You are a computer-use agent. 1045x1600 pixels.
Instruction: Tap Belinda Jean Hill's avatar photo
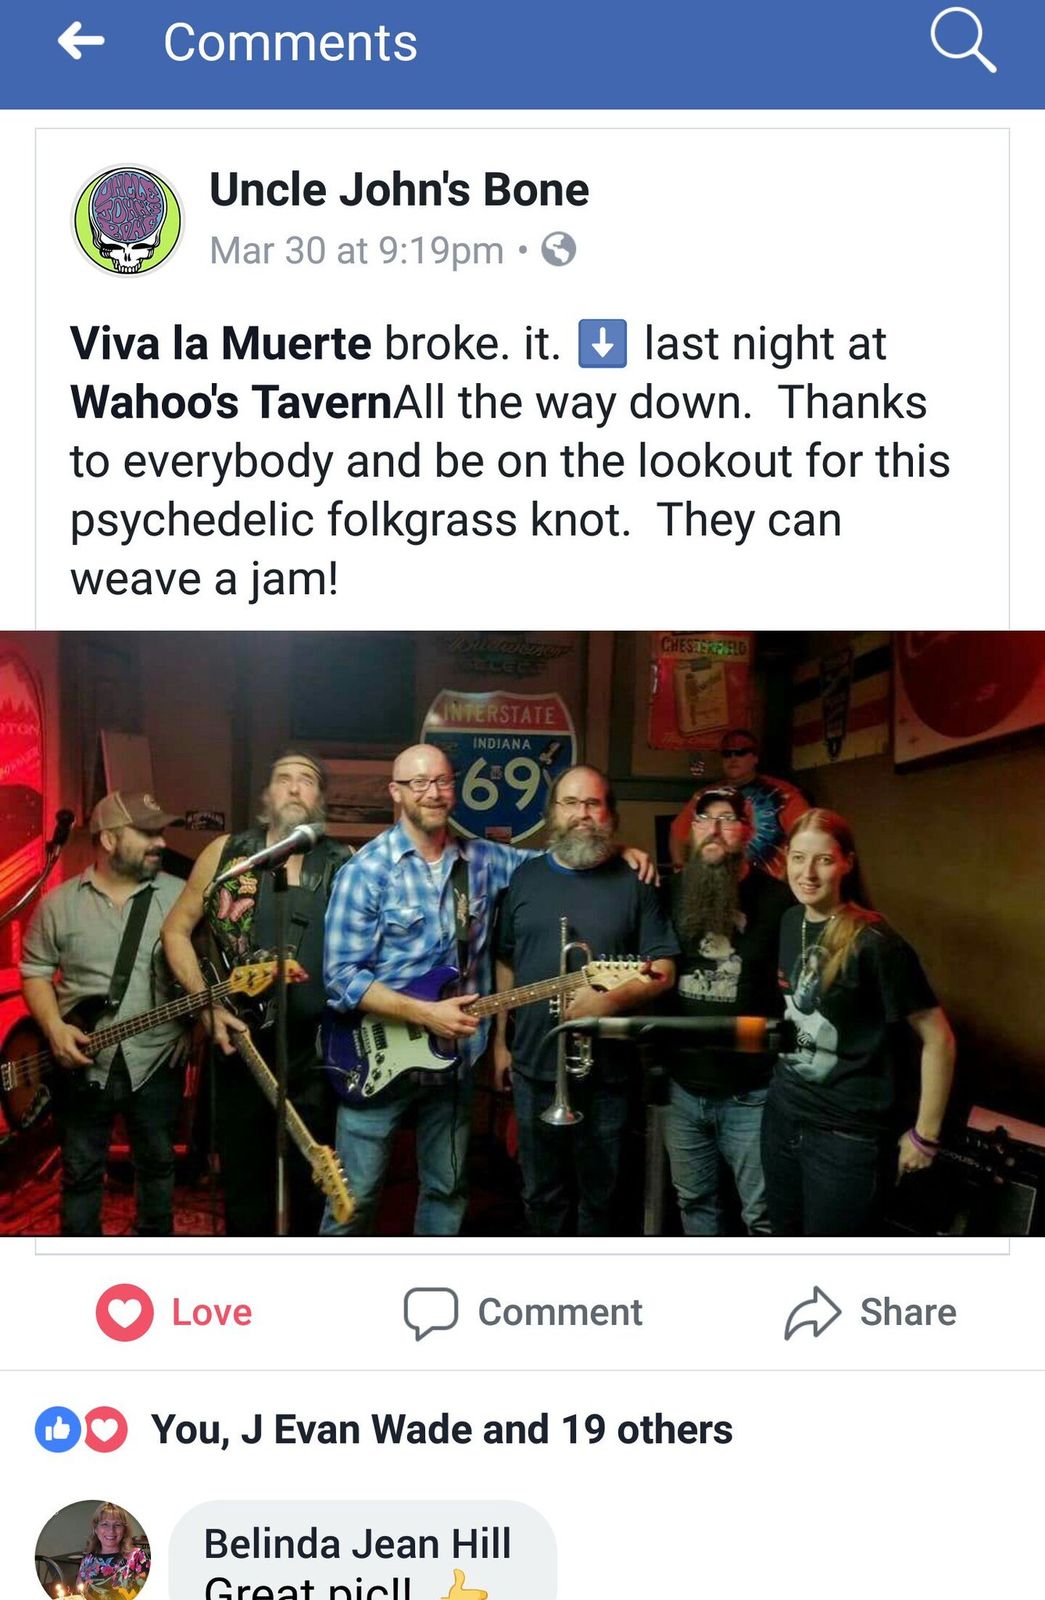[x=92, y=1550]
